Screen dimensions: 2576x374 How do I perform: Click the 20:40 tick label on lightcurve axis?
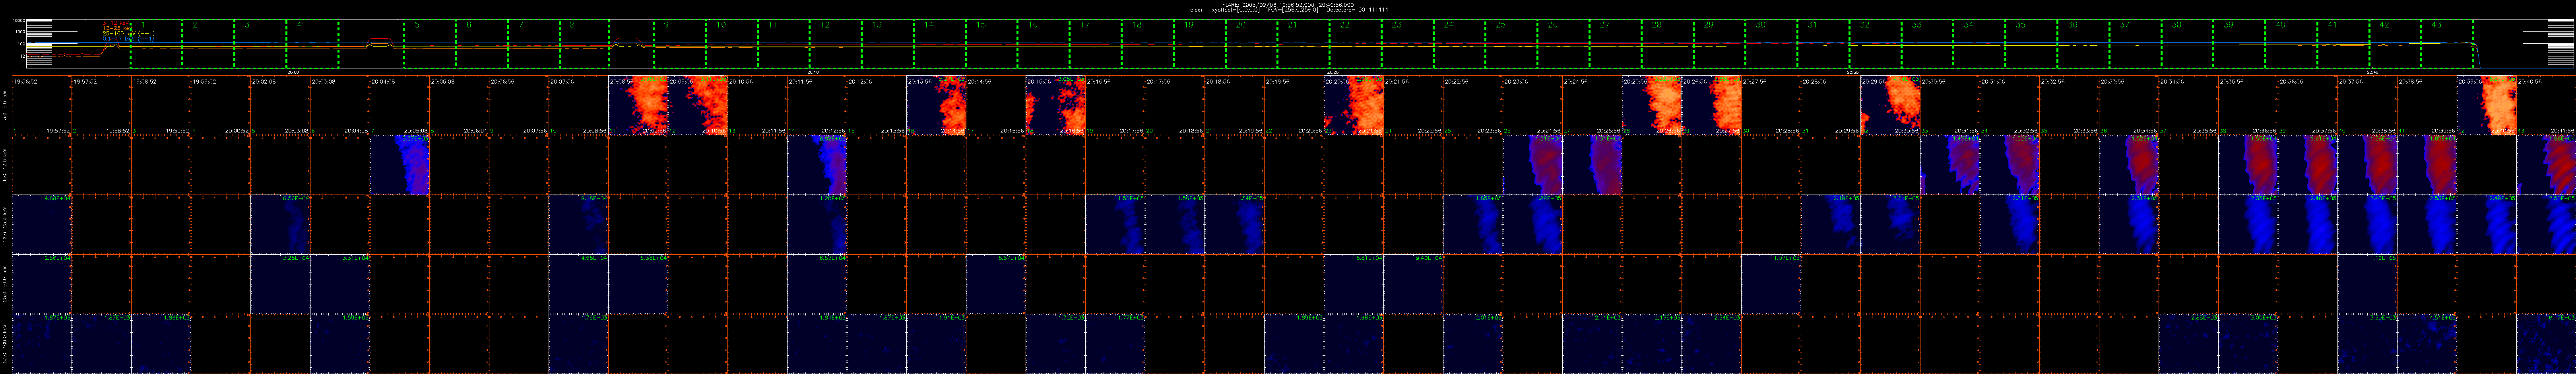(x=2372, y=72)
